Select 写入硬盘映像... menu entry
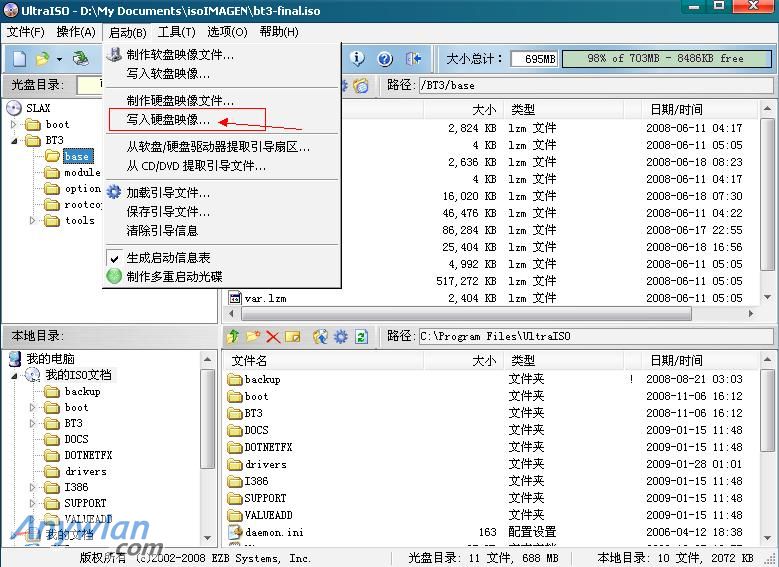 [x=168, y=120]
